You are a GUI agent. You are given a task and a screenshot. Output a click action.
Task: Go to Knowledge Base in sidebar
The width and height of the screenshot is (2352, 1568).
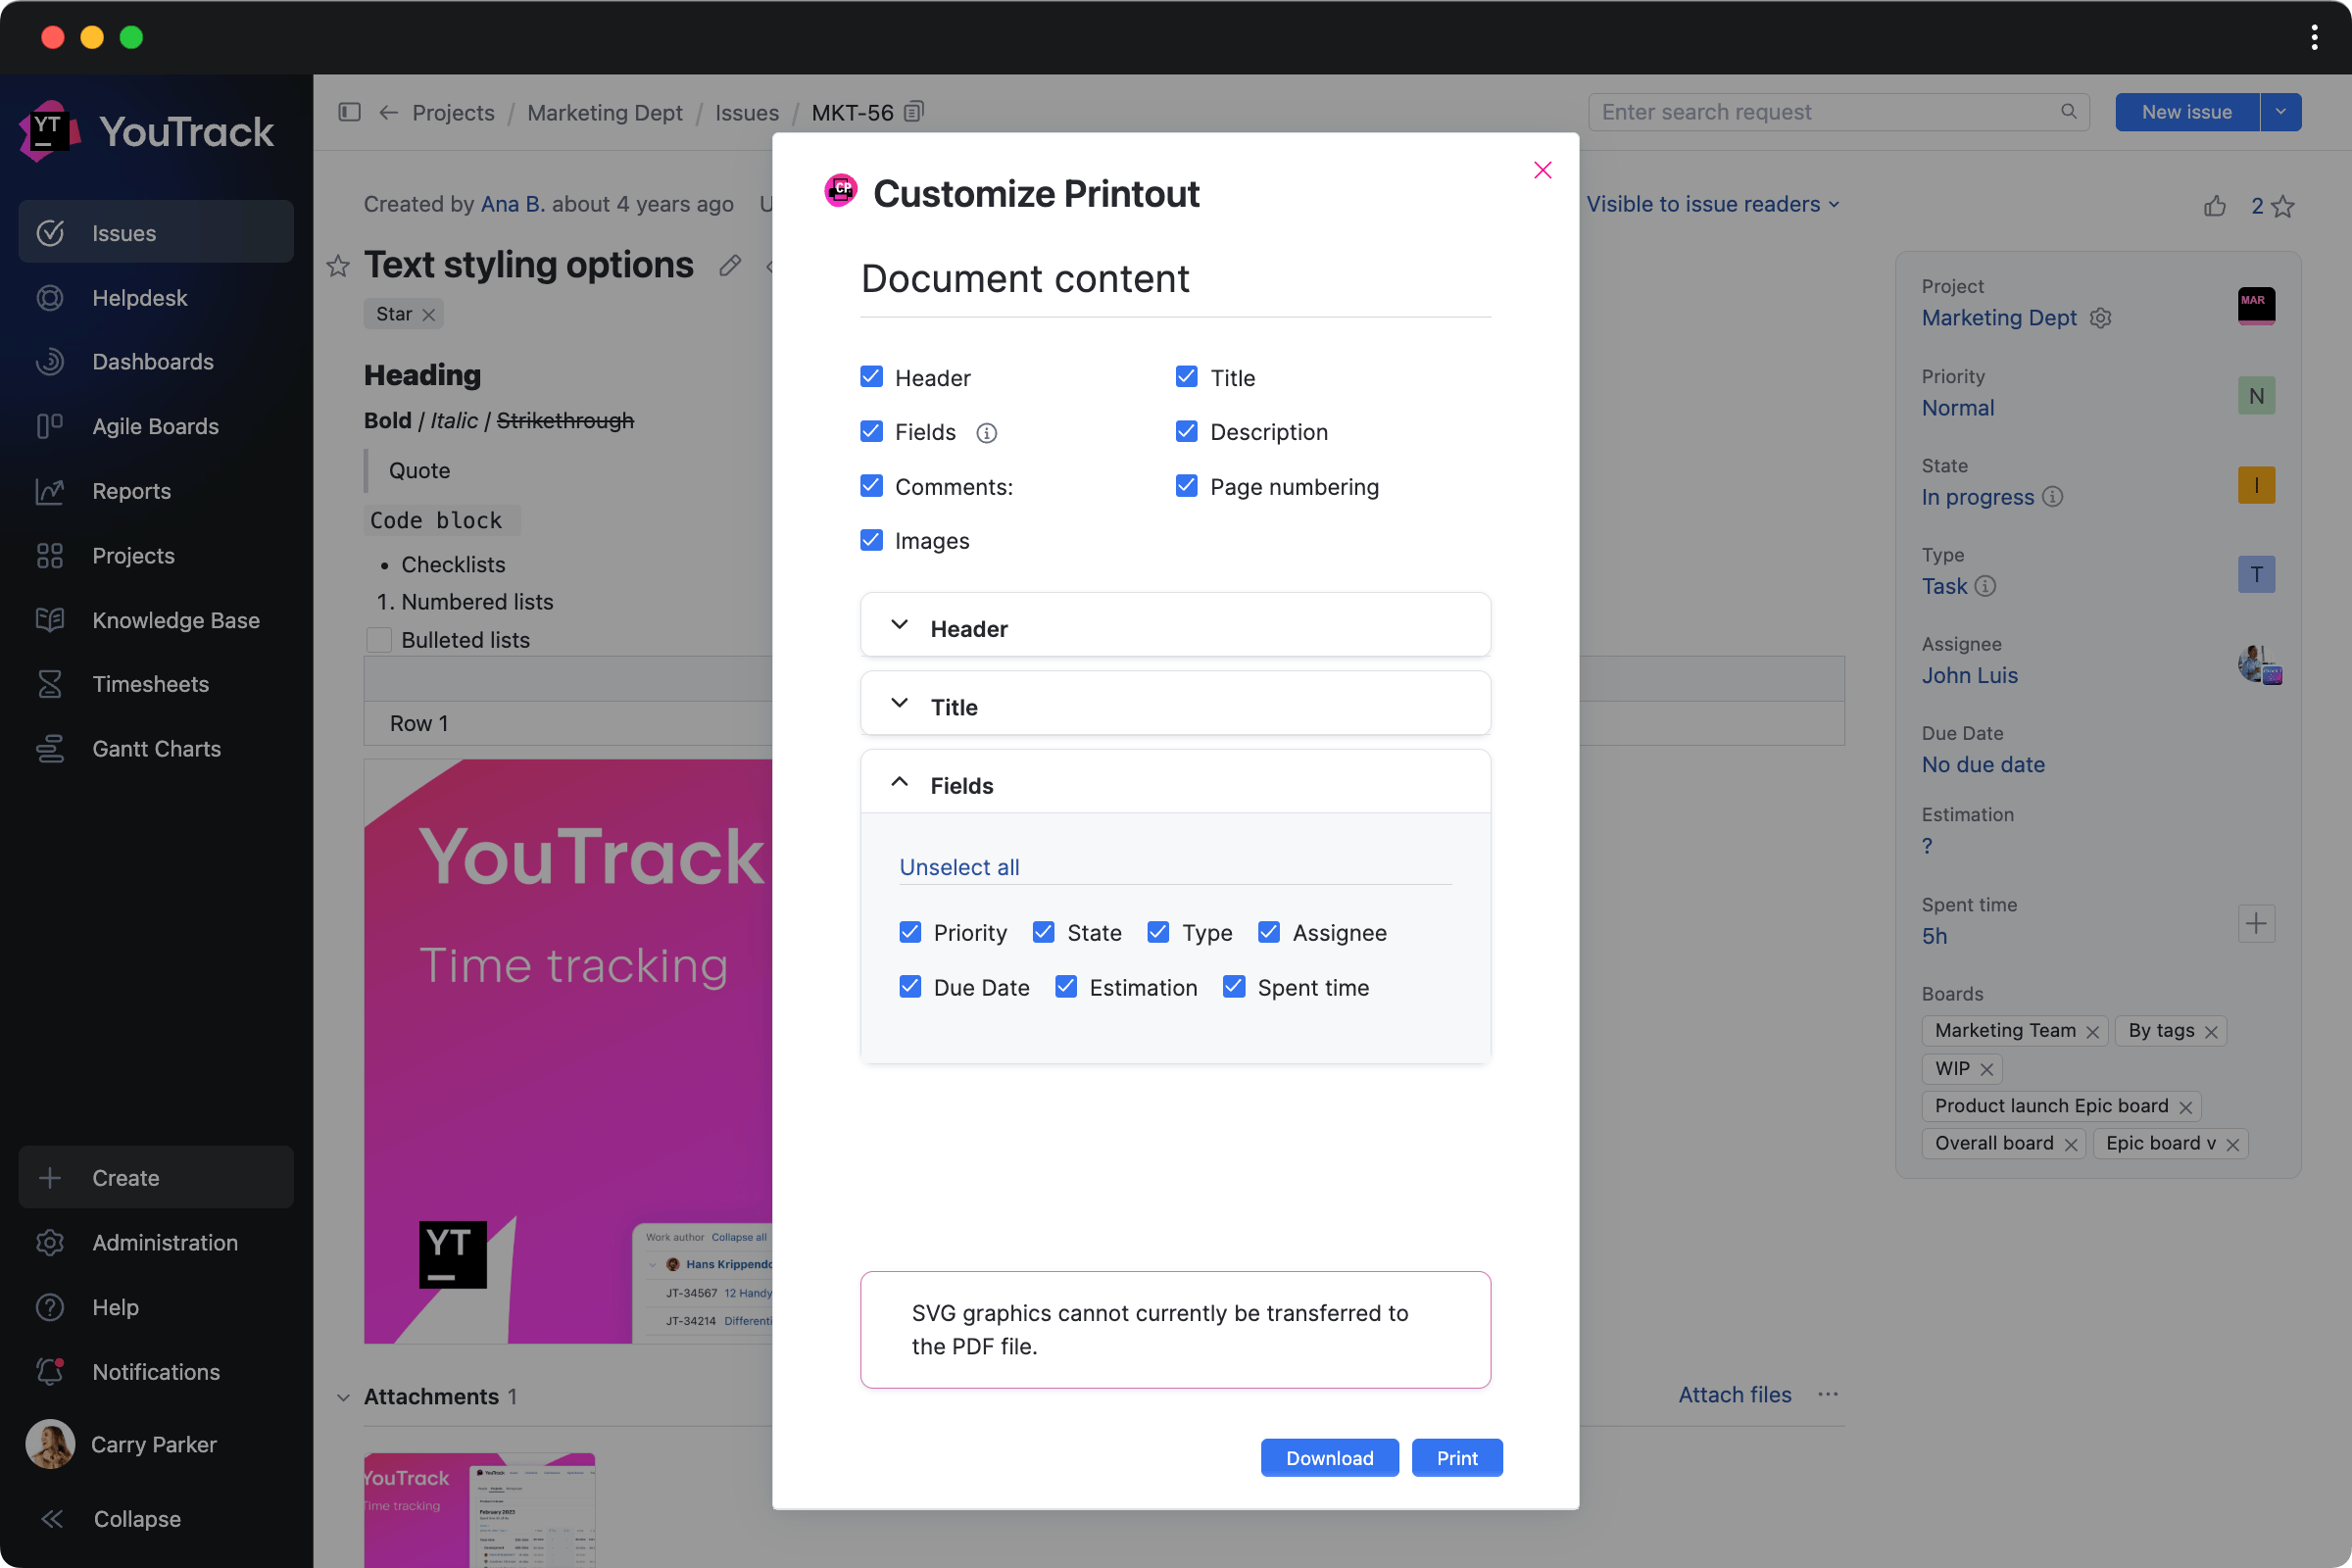[175, 620]
